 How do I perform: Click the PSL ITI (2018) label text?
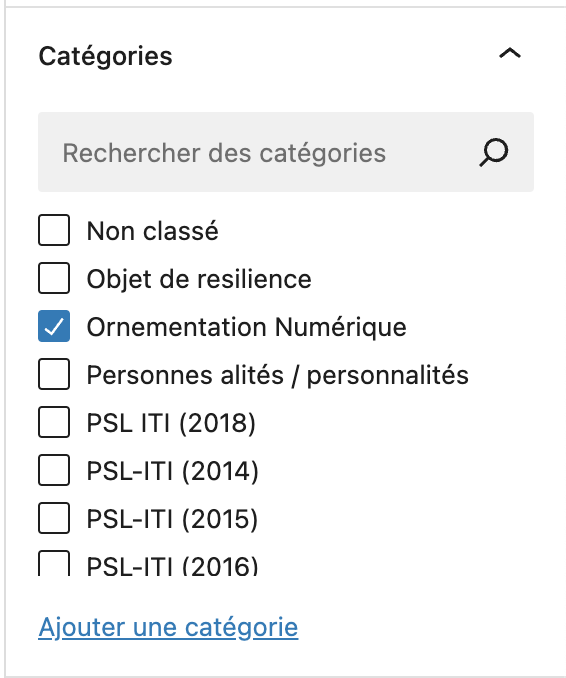point(171,423)
